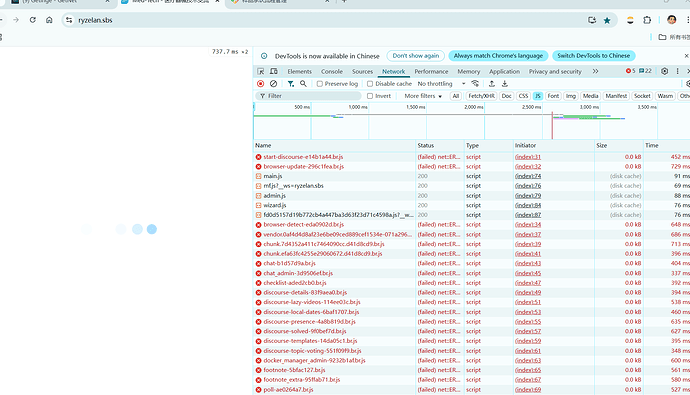The image size is (690, 395).
Task: Select the start-discourse-e14b1a44.br.js request
Action: point(472,157)
